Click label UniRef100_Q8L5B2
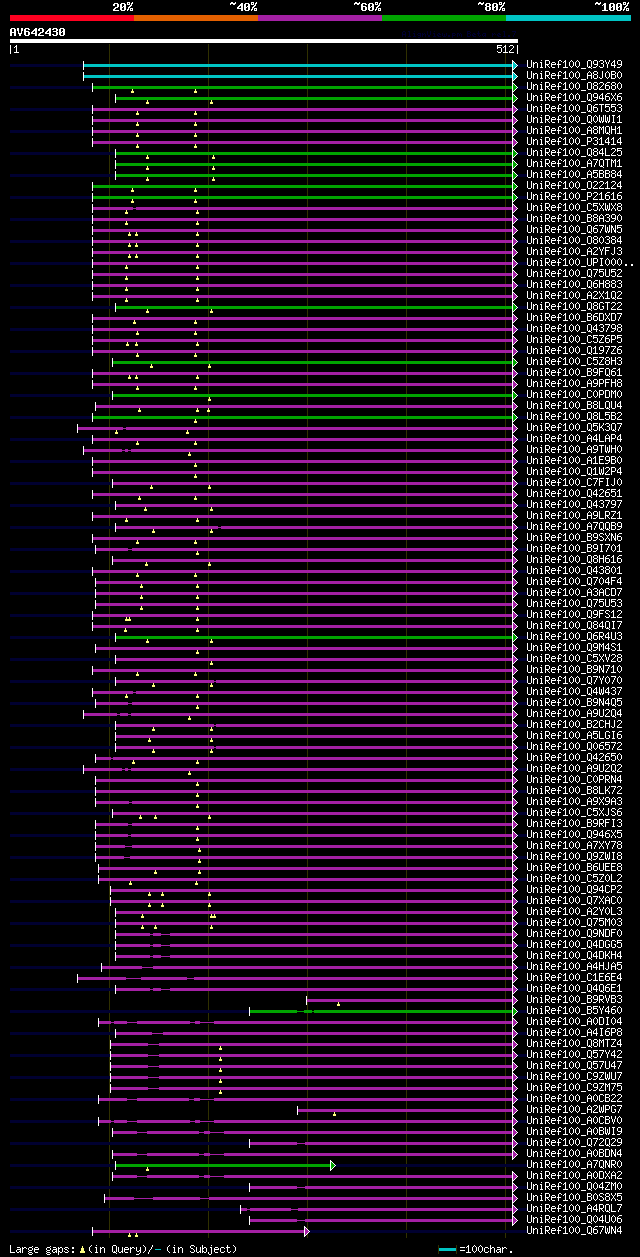640x1257 pixels. (x=574, y=417)
